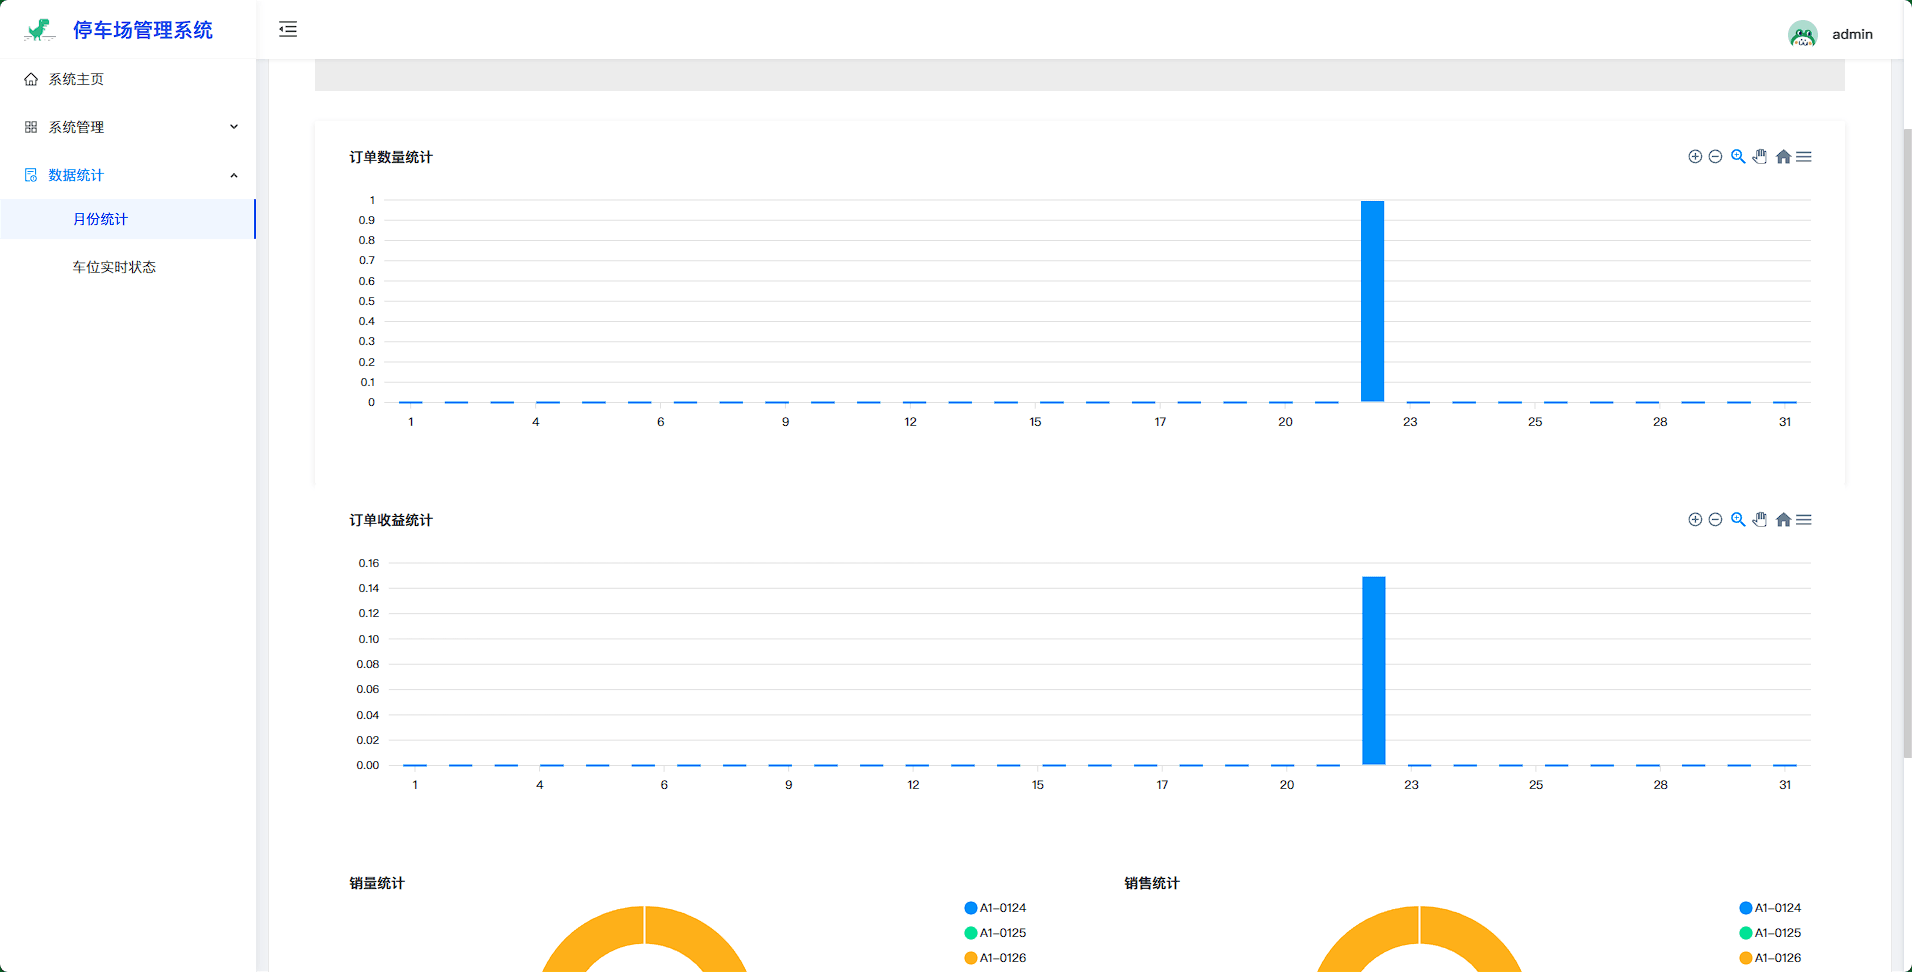
Task: Zoom out on the 订单数量统计 chart
Action: [x=1715, y=157]
